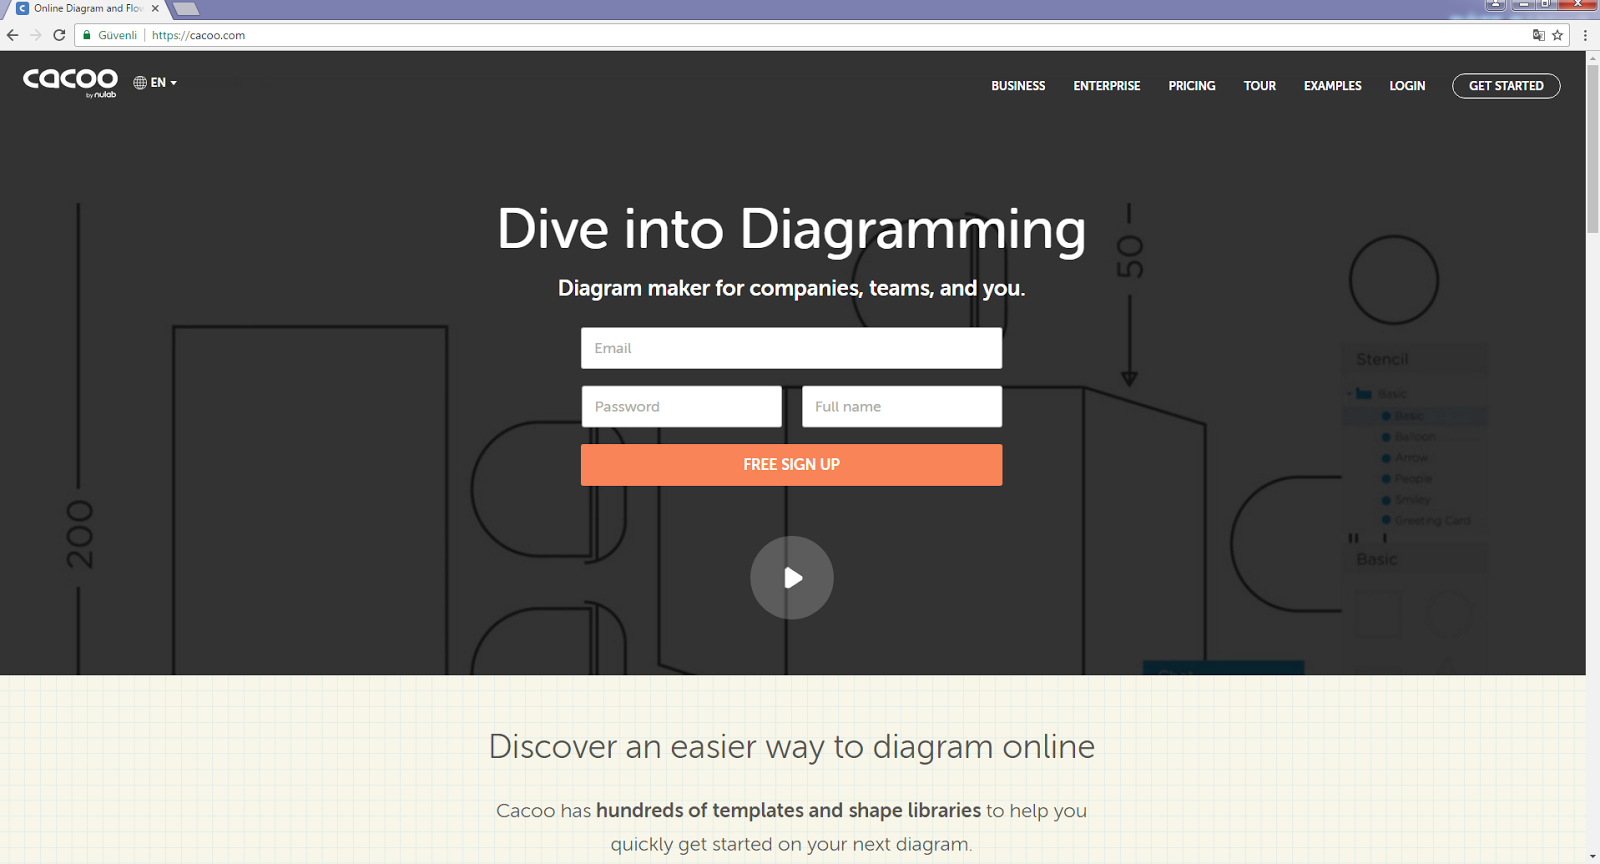Click the Free Sign Up button
Viewport: 1600px width, 864px height.
791,465
